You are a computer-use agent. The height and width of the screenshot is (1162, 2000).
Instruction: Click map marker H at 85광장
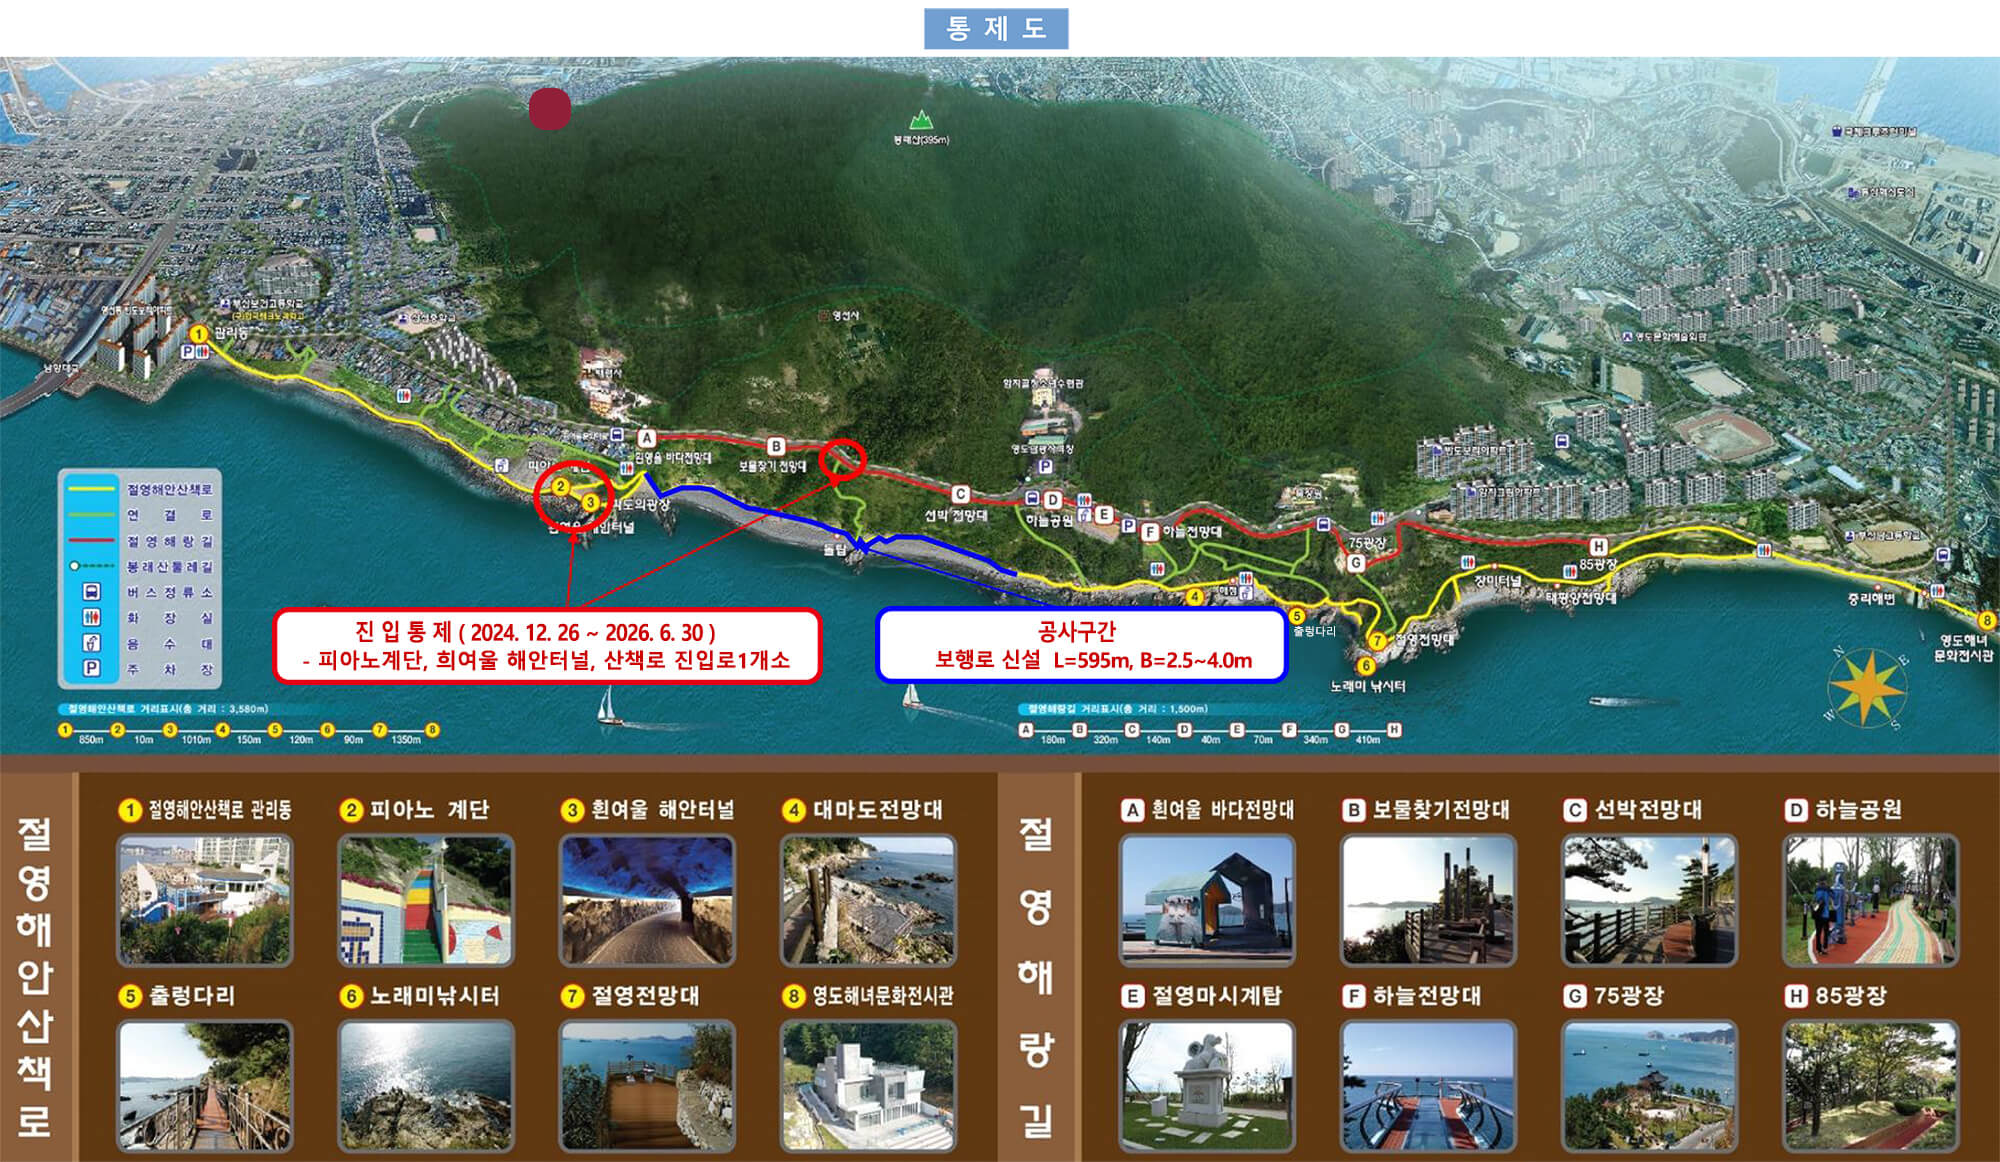[x=1598, y=546]
